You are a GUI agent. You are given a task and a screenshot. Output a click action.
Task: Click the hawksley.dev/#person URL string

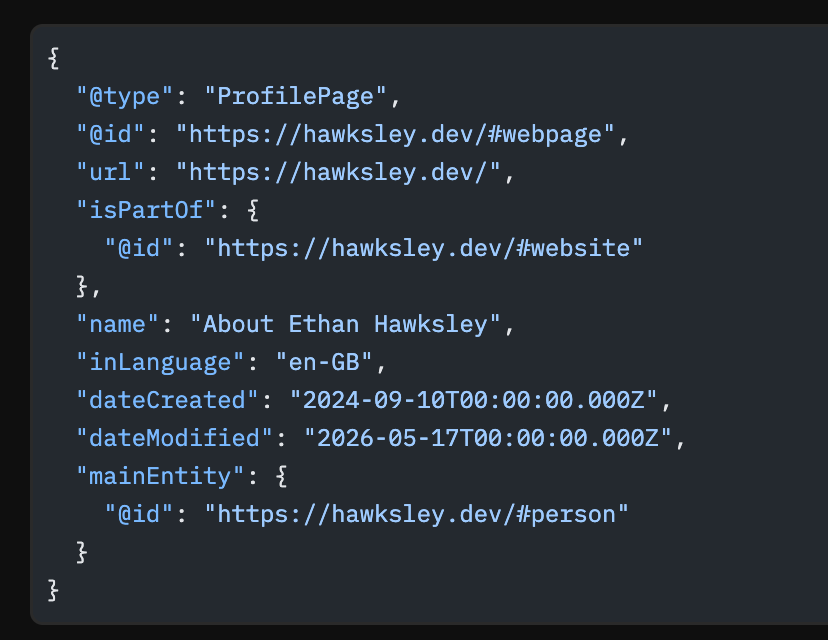click(x=417, y=515)
